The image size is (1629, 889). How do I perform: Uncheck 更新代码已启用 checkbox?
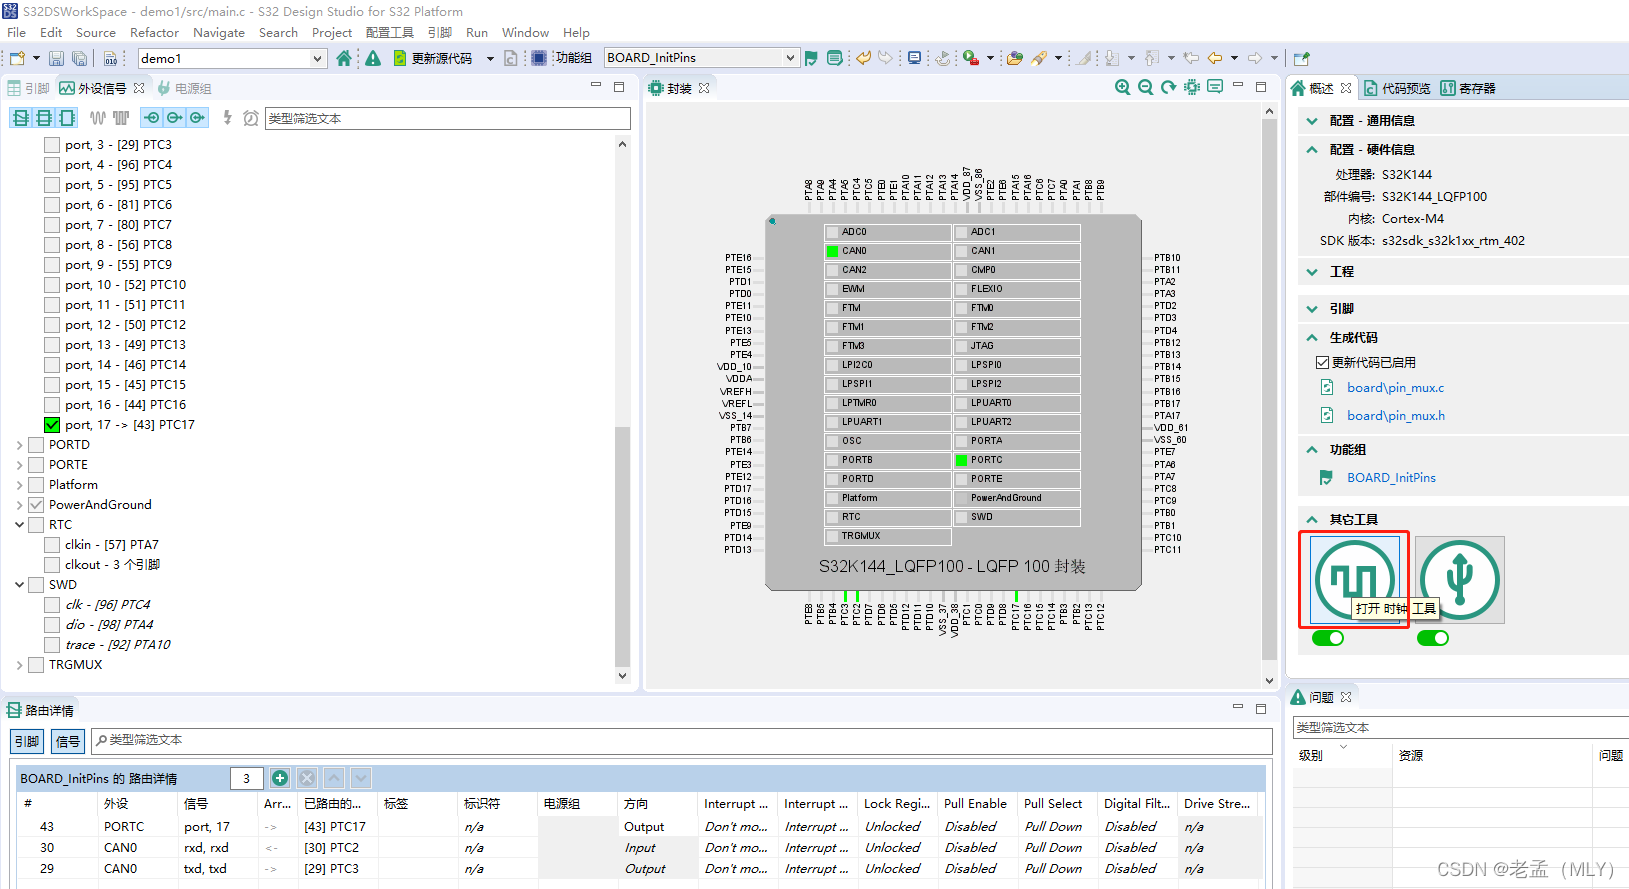point(1322,362)
